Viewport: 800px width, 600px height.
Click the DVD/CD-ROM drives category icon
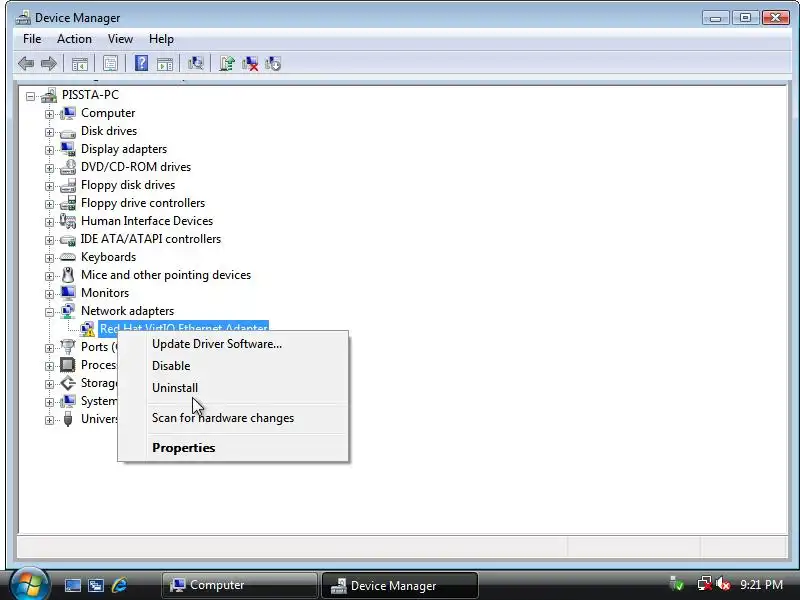68,167
